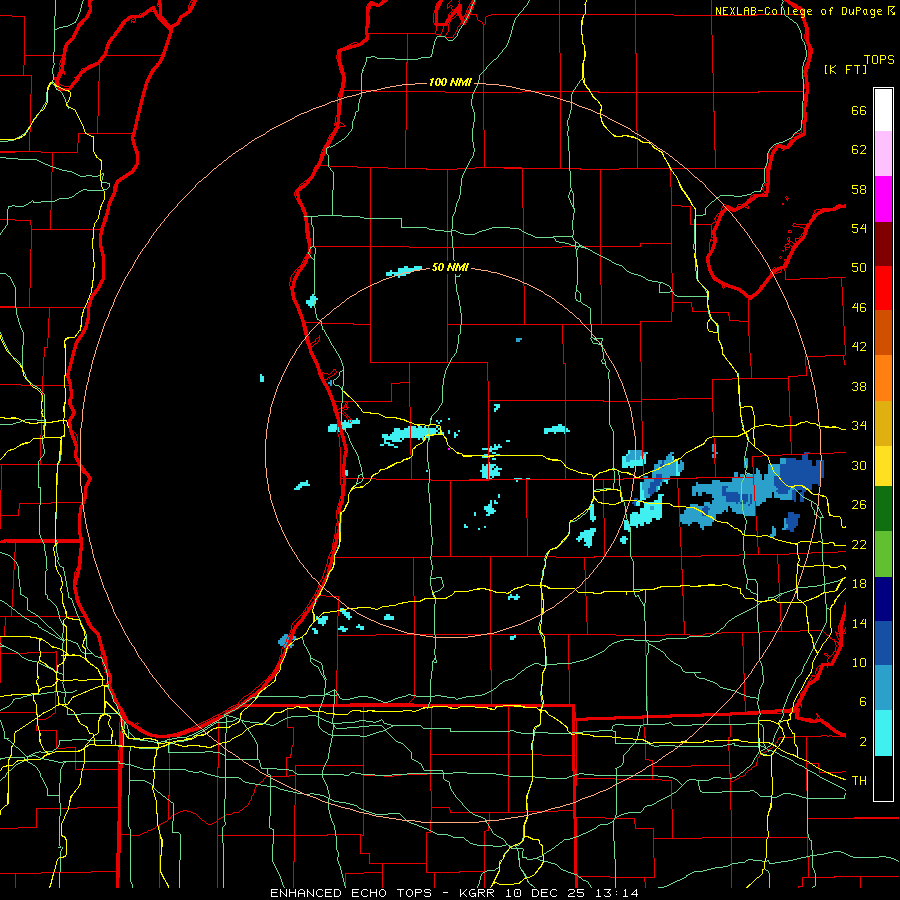Click the navy blue legend swatch

point(883,599)
